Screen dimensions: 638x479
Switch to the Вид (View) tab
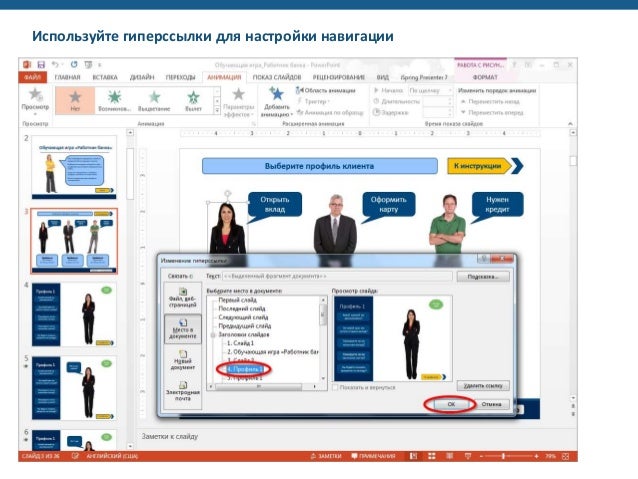(382, 77)
